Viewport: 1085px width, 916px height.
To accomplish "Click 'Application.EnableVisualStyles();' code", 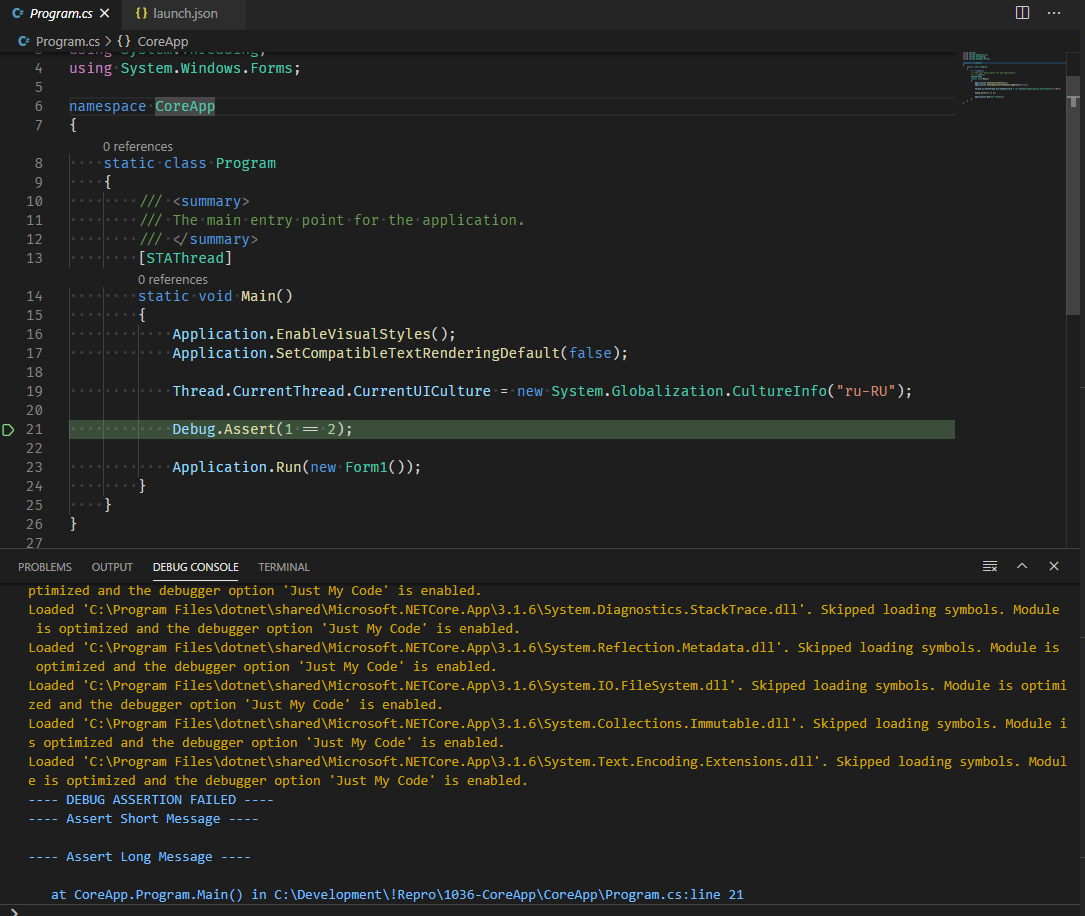I will point(314,334).
